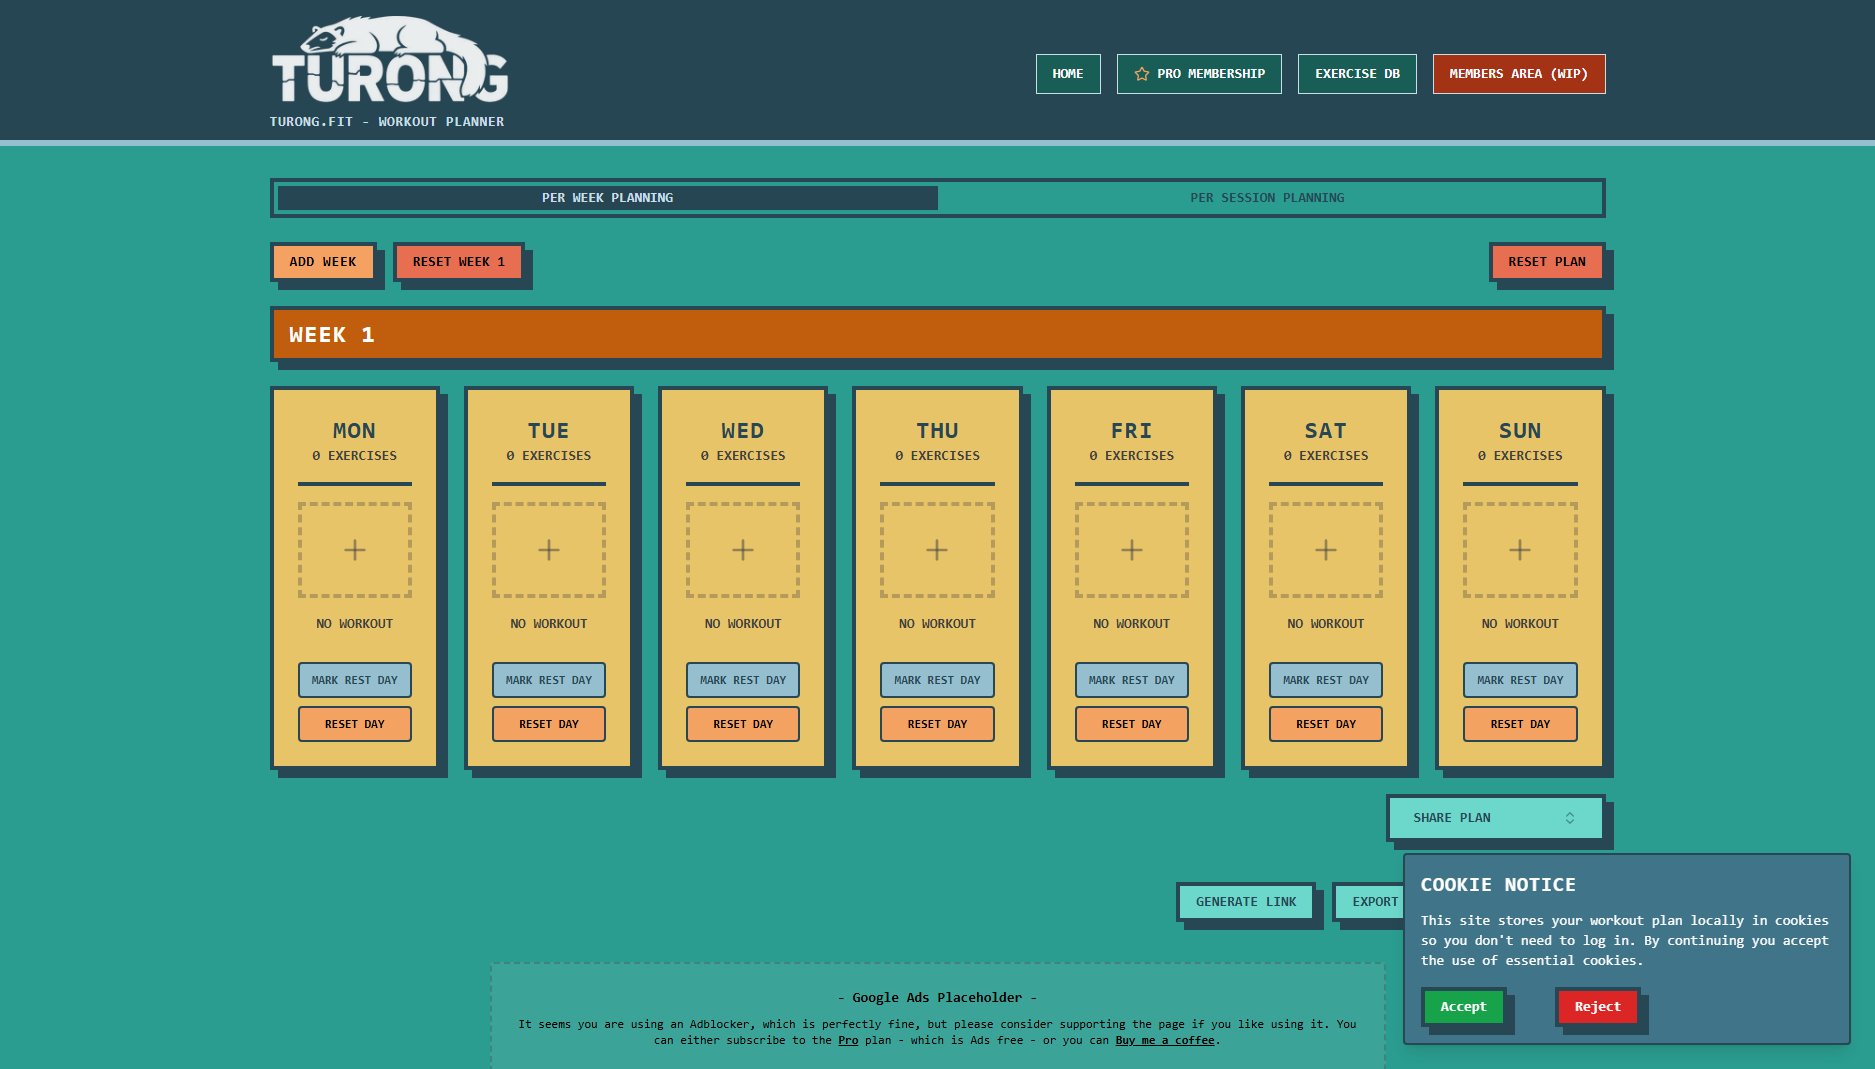The width and height of the screenshot is (1875, 1069).
Task: Switch to Per Session Planning tab
Action: click(x=1267, y=198)
